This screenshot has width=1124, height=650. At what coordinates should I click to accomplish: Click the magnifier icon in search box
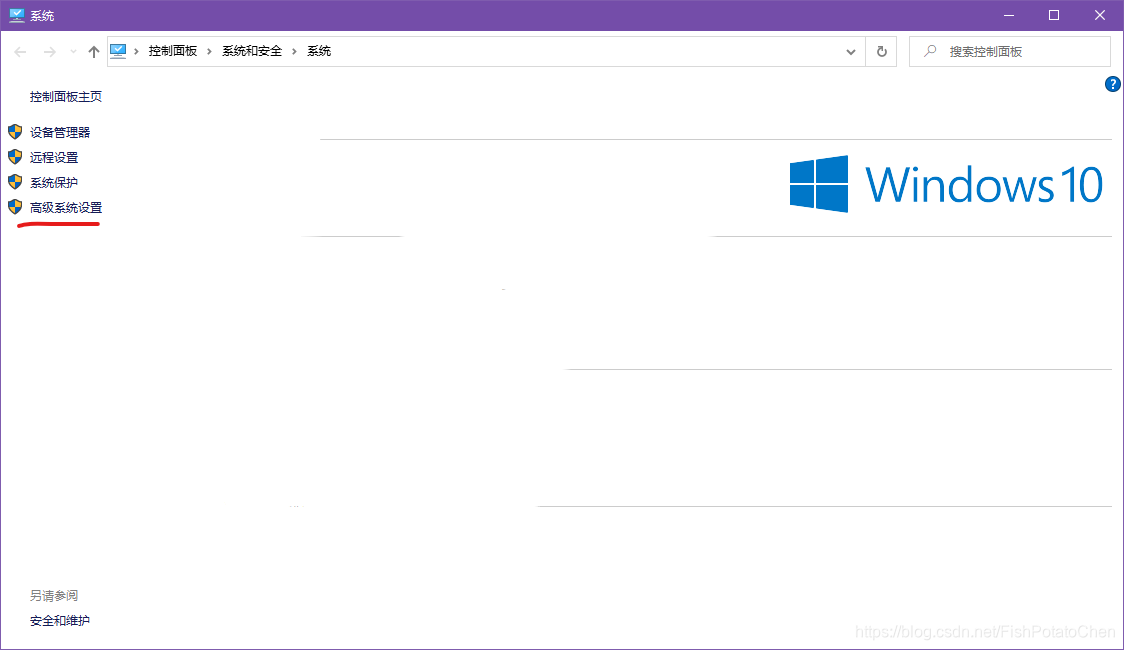pos(930,52)
